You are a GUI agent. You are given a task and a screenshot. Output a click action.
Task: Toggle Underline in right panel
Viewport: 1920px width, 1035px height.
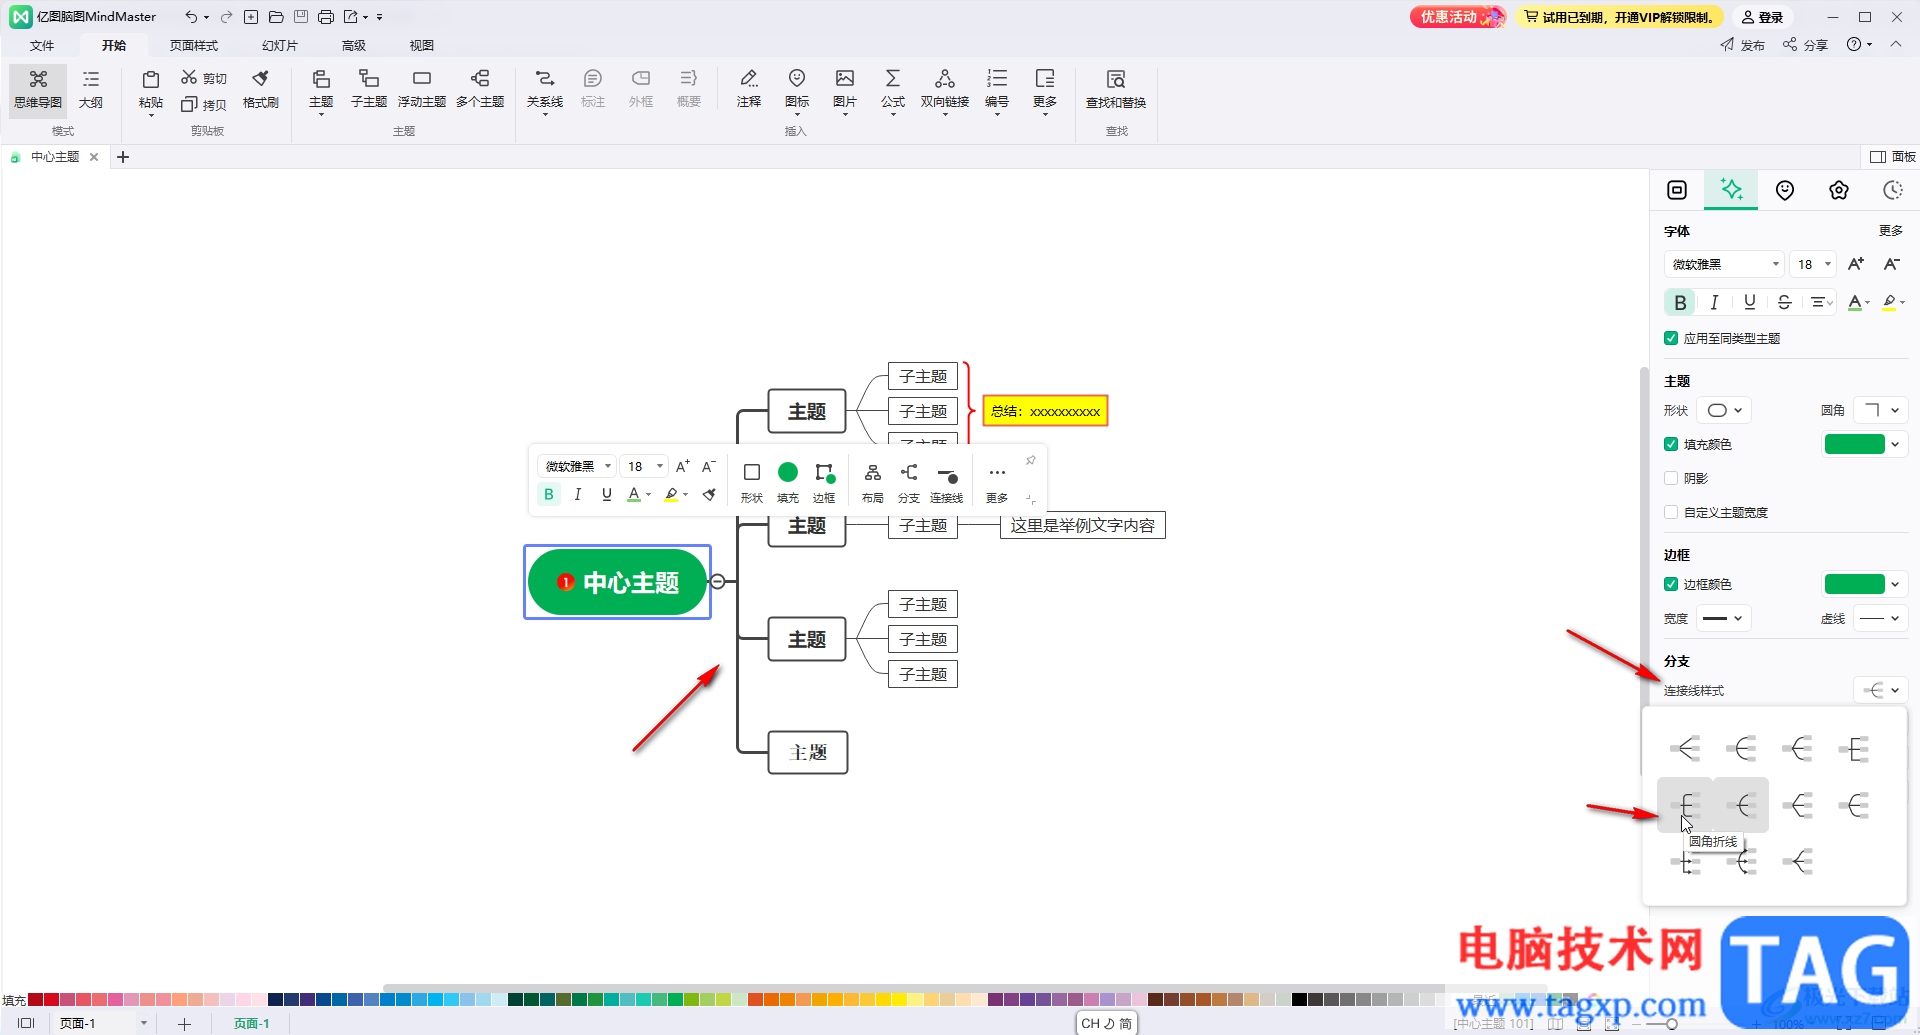[x=1749, y=302]
